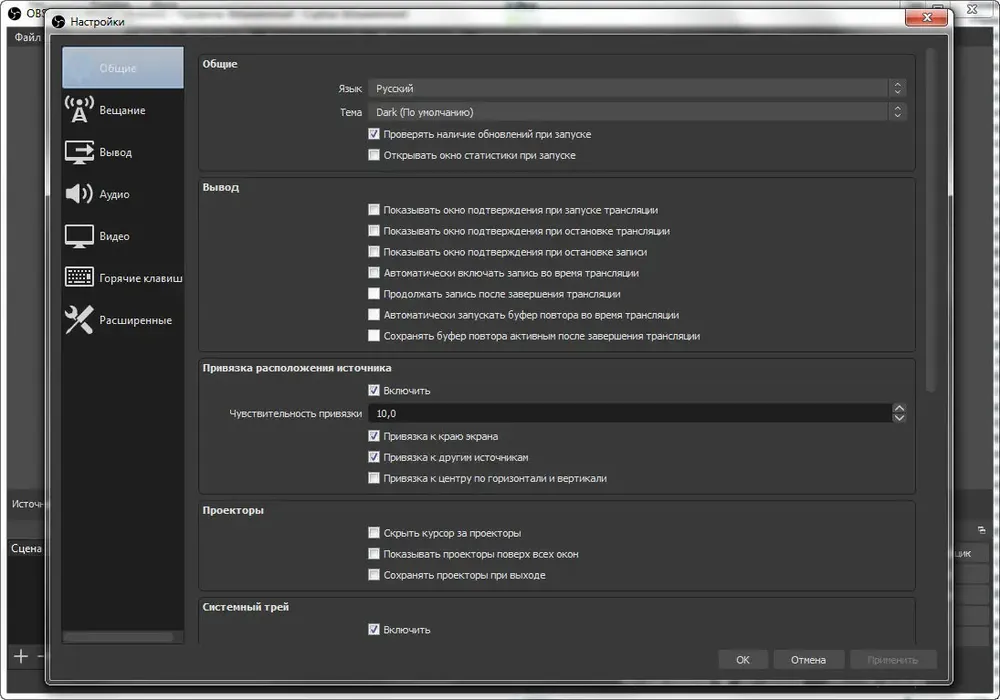Confirm settings with the OK button

(x=742, y=660)
